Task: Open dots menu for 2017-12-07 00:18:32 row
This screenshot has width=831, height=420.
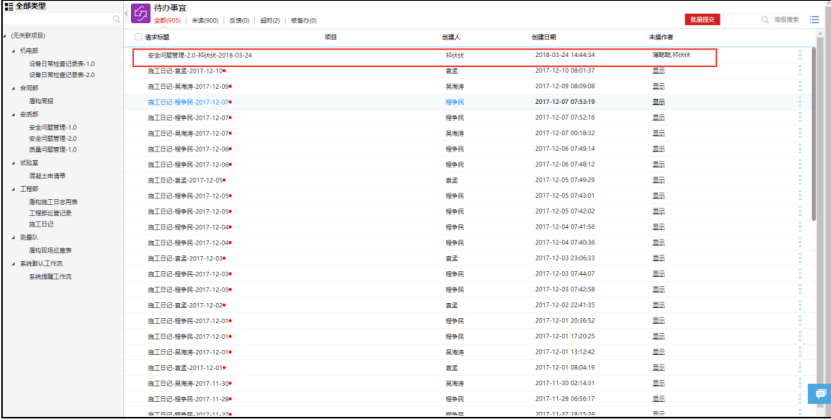Action: (x=800, y=133)
